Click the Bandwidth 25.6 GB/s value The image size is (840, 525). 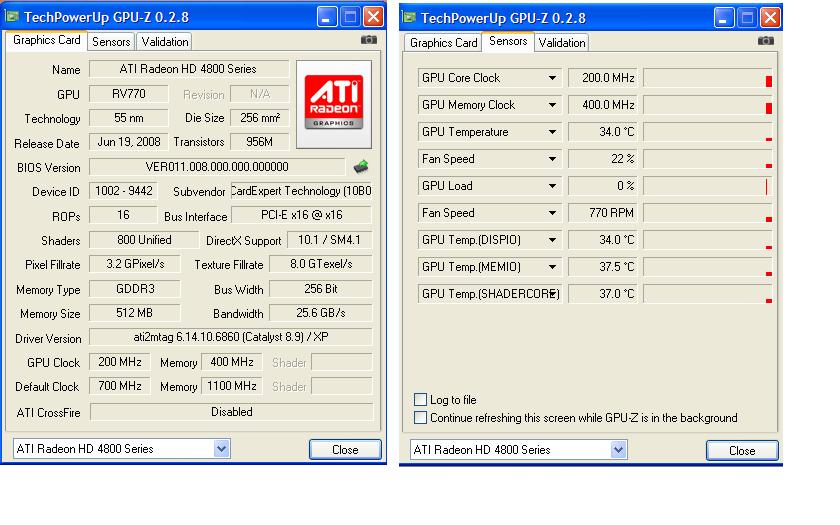[x=320, y=313]
